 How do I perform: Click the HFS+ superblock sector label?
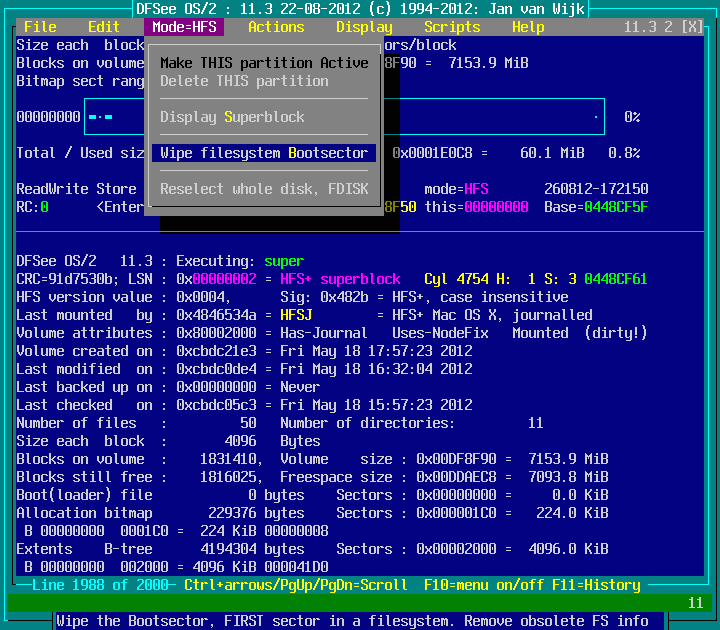pyautogui.click(x=340, y=279)
